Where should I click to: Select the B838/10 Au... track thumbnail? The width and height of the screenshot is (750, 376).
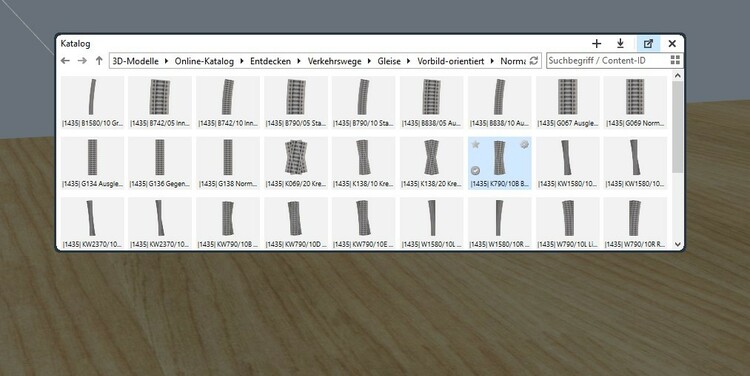(x=500, y=102)
